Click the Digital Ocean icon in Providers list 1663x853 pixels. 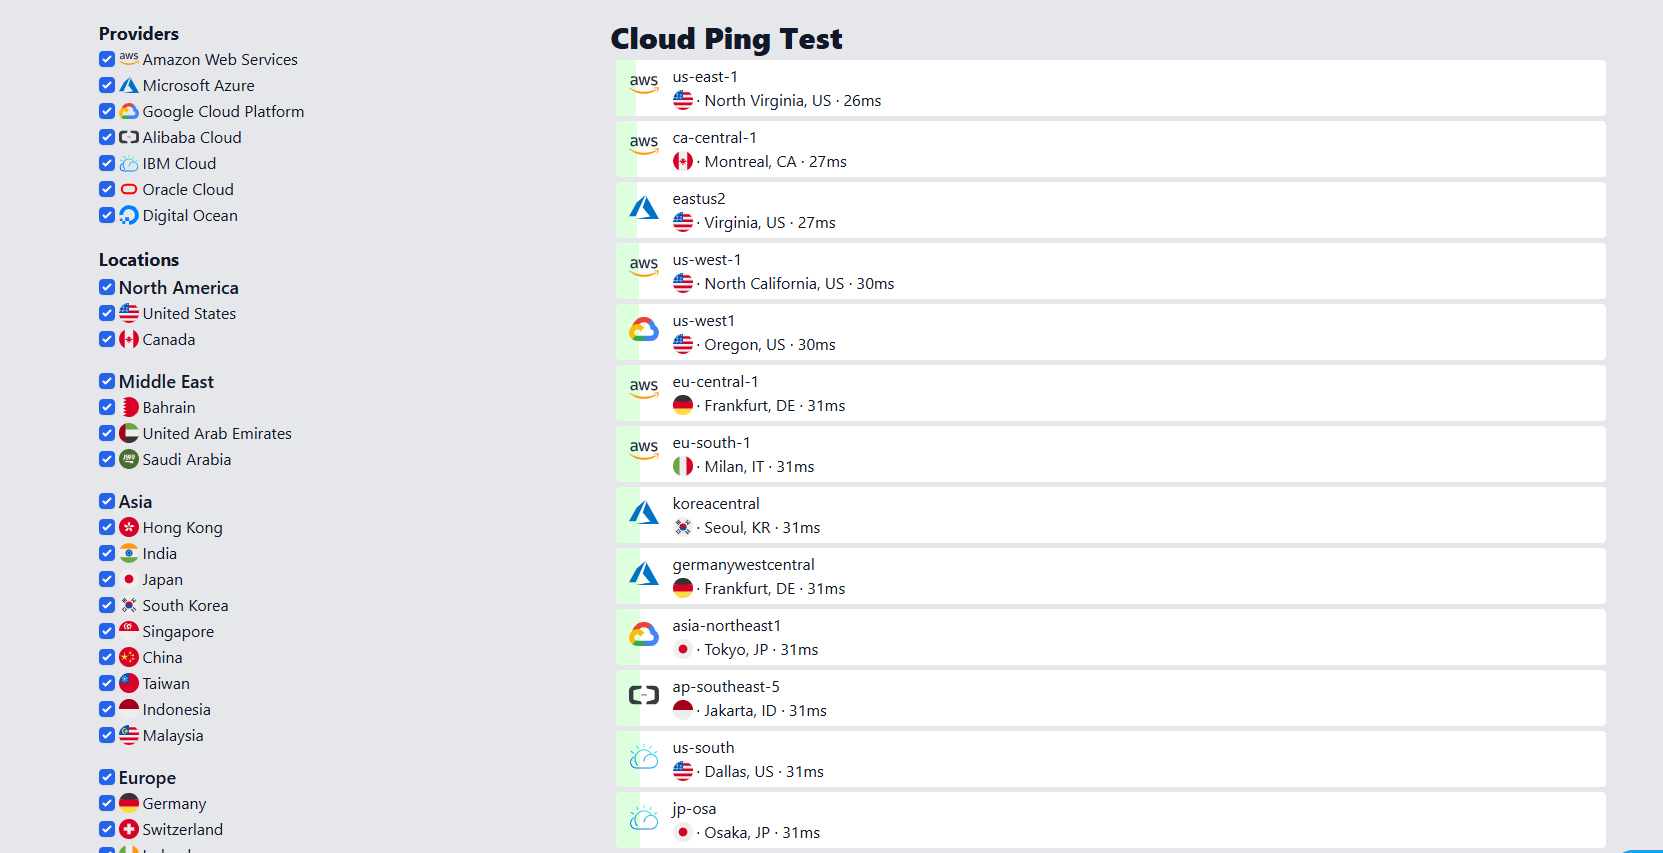128,215
